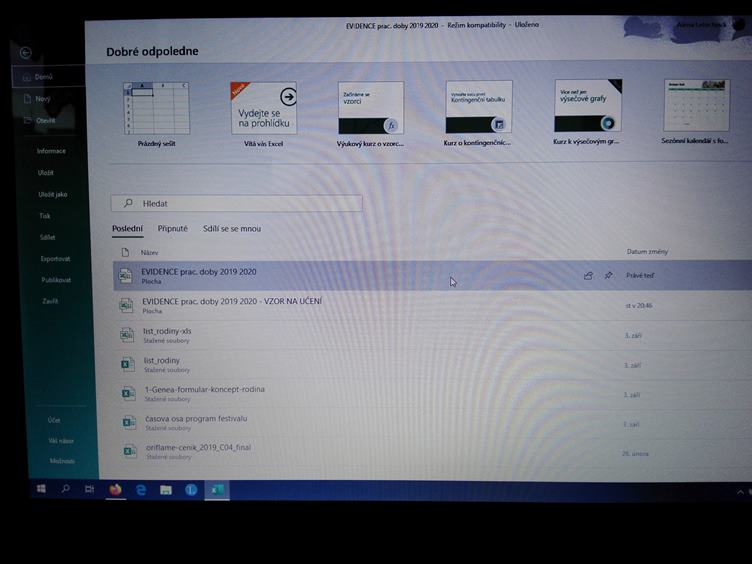
Task: Click file icon beside 1-Genea-formular-koncept-rodina
Action: click(129, 393)
